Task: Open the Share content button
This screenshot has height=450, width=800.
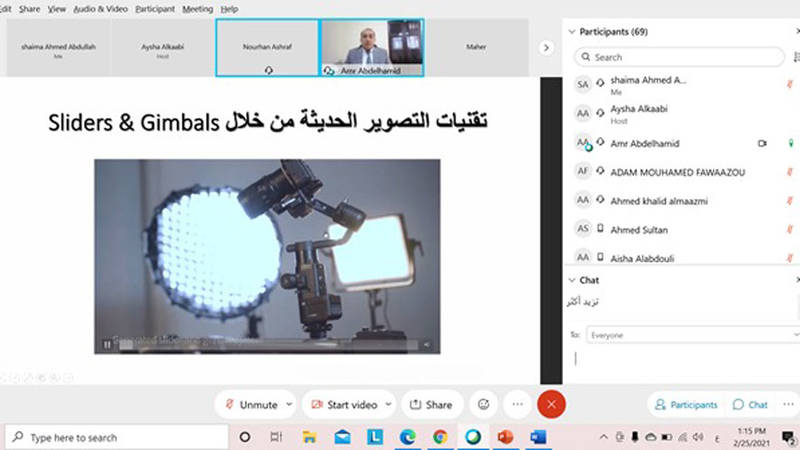Action: [x=430, y=405]
